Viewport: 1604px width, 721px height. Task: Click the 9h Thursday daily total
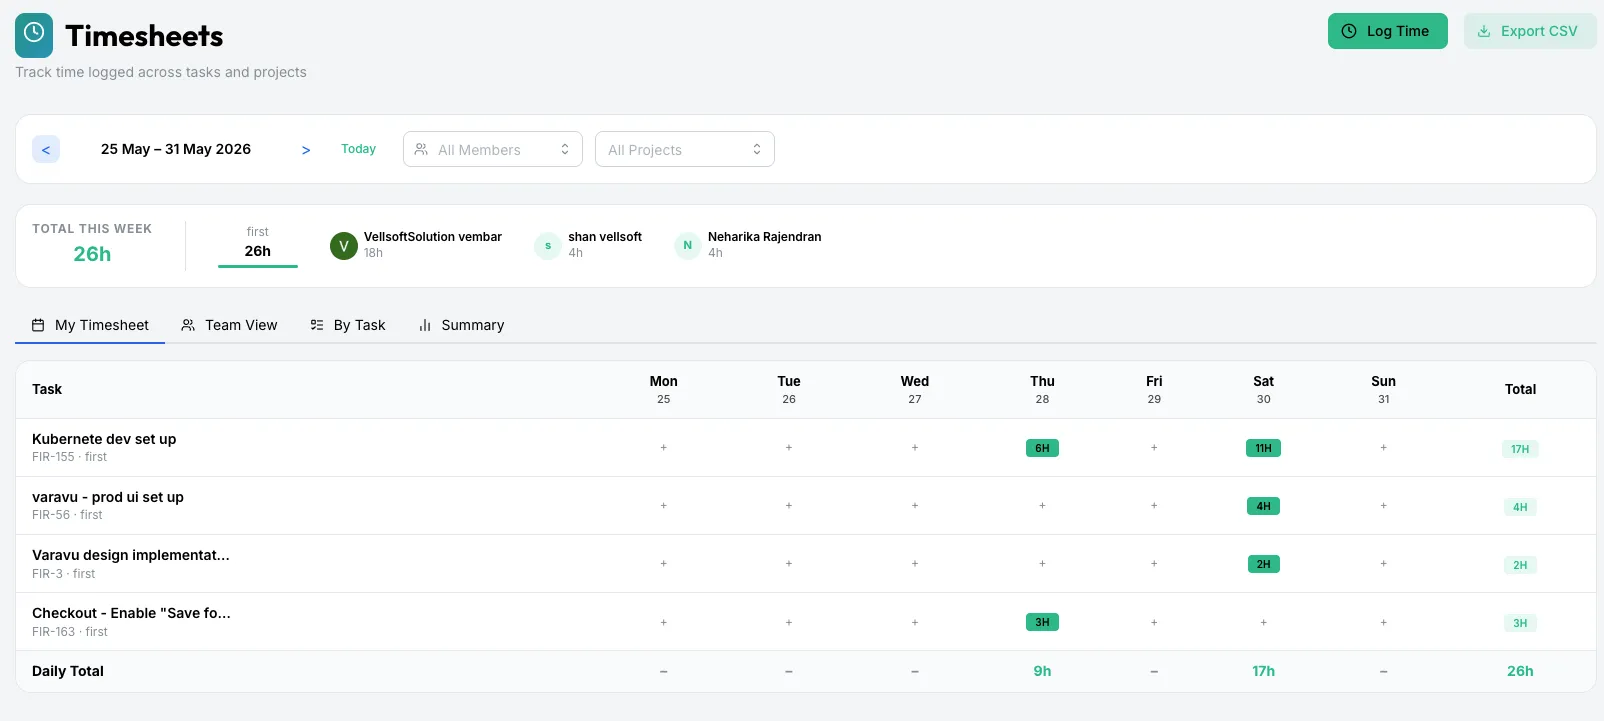coord(1042,671)
